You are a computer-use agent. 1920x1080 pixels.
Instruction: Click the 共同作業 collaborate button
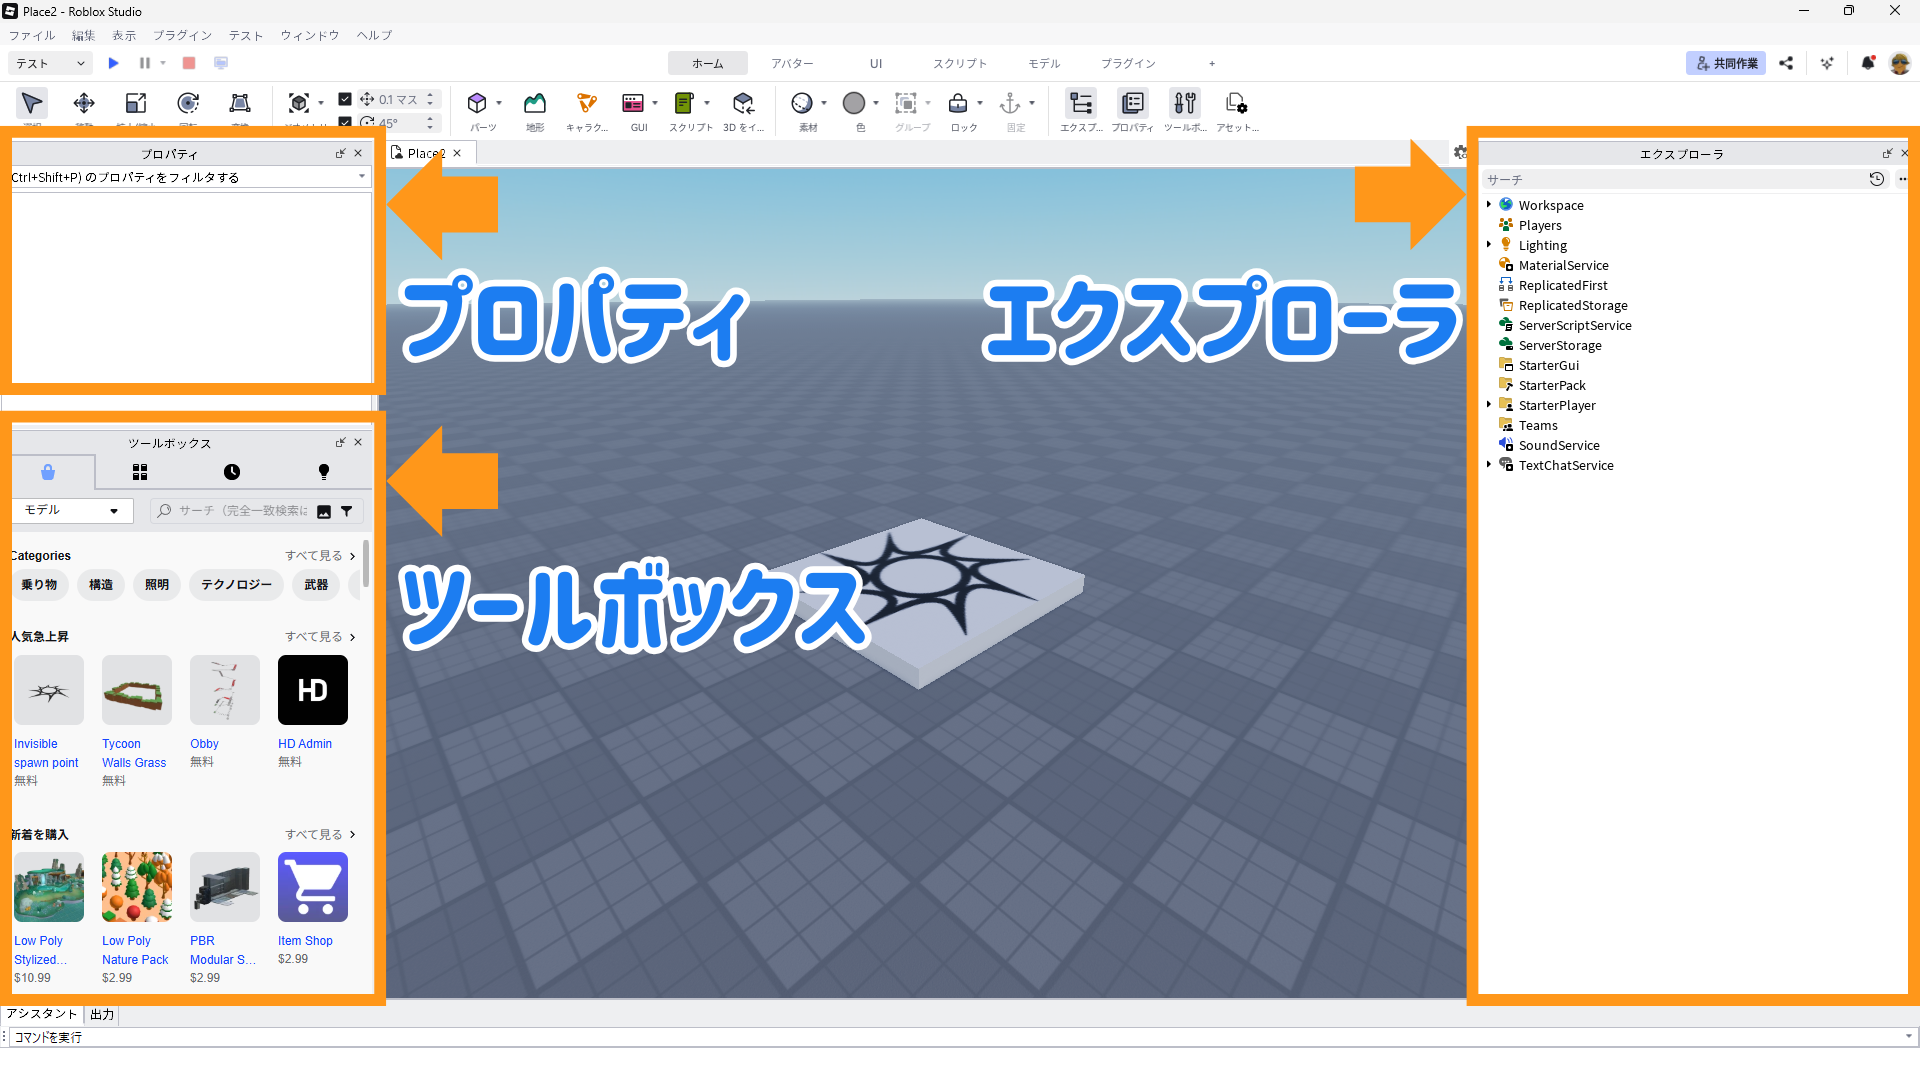click(x=1726, y=63)
